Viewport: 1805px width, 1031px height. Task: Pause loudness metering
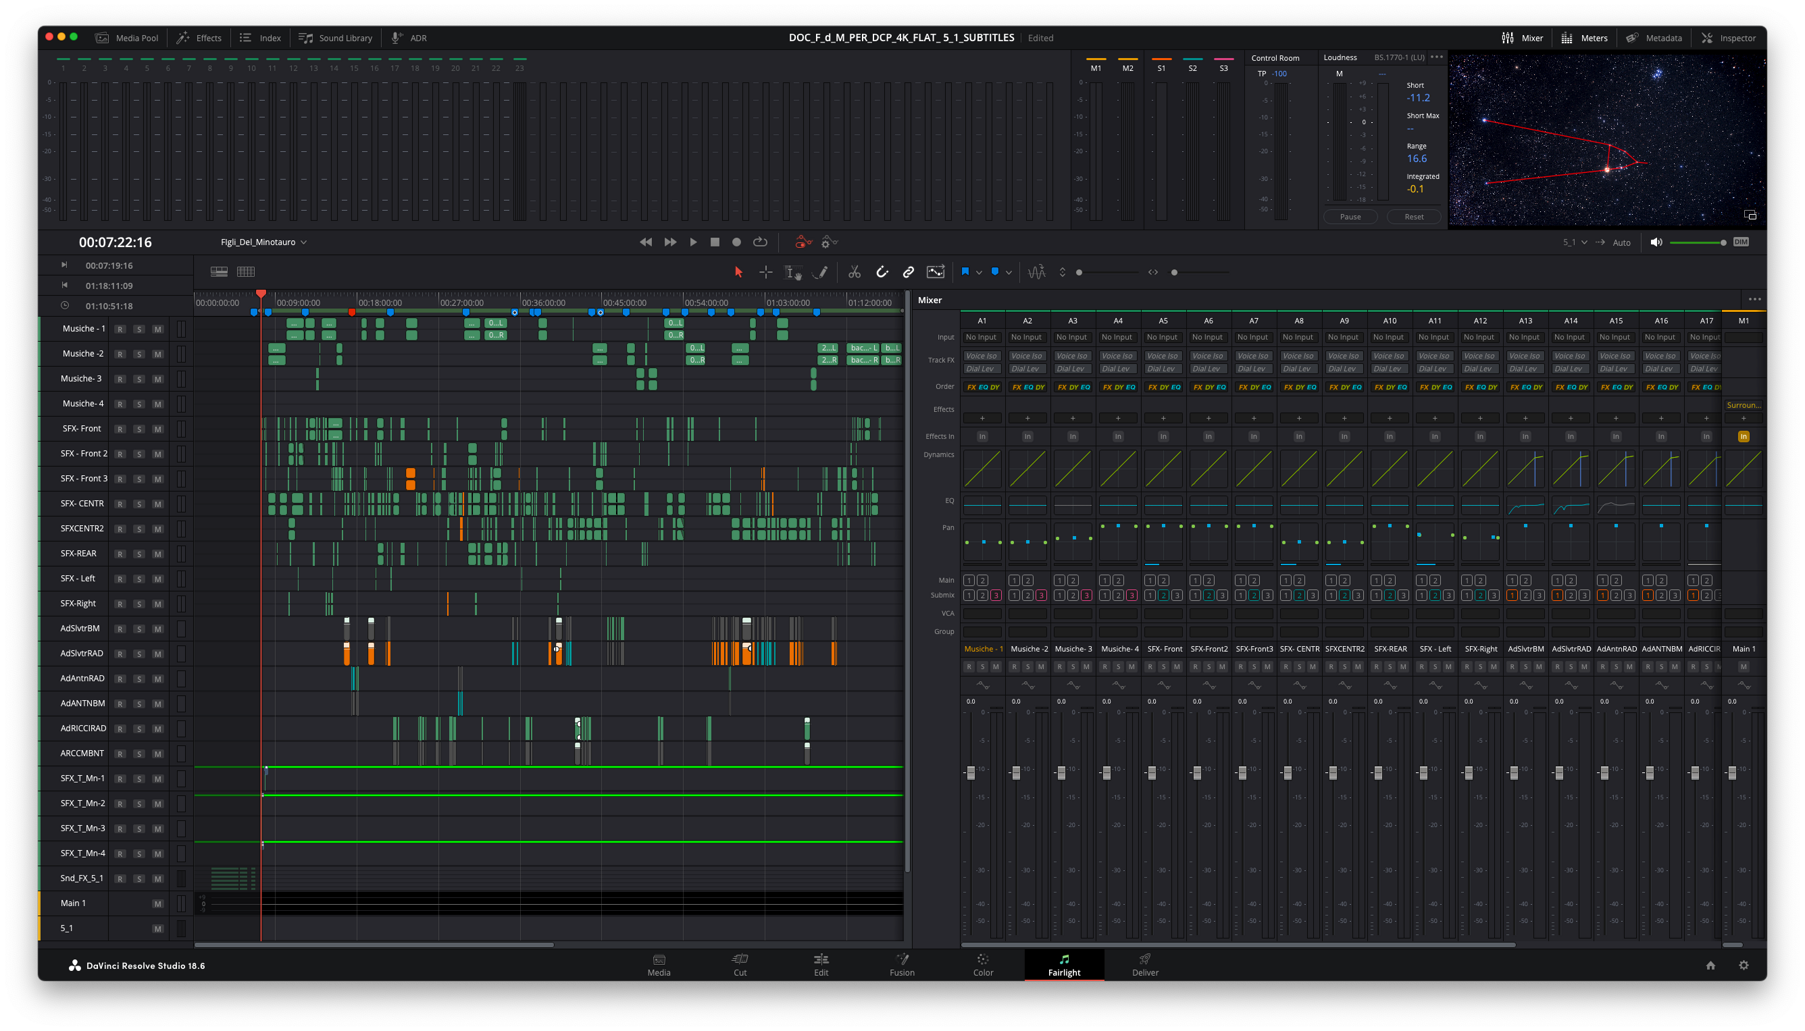pyautogui.click(x=1350, y=217)
